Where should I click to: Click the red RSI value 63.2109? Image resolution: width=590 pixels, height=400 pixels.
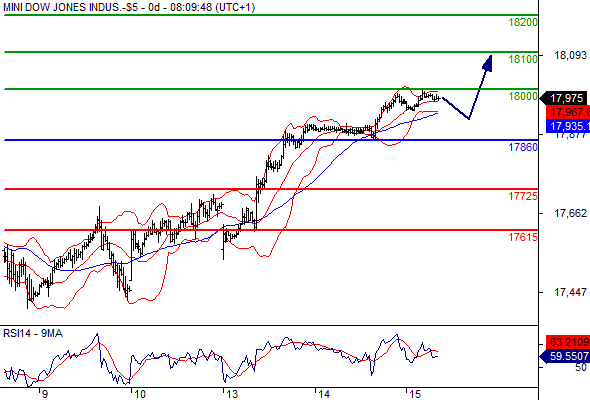coord(568,342)
